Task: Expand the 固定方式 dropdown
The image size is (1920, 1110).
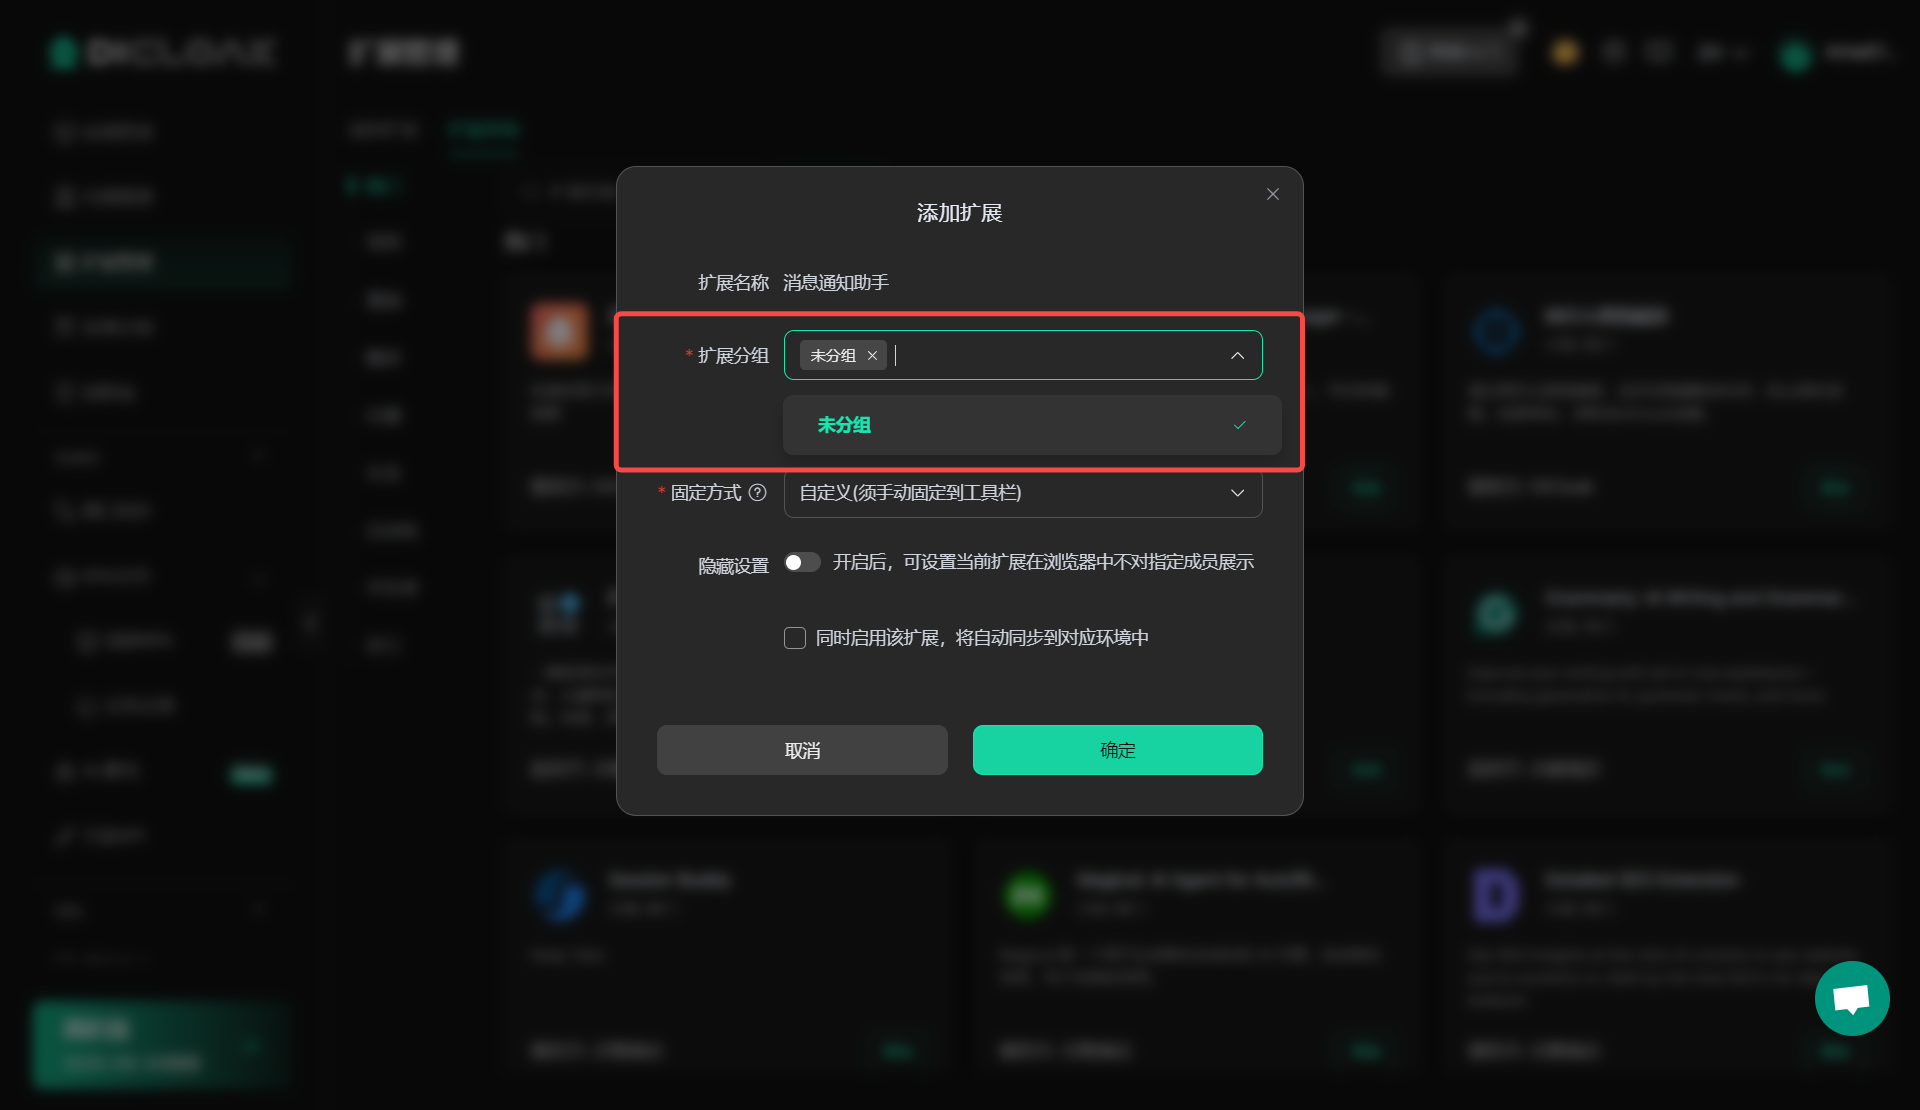Action: click(x=1023, y=493)
